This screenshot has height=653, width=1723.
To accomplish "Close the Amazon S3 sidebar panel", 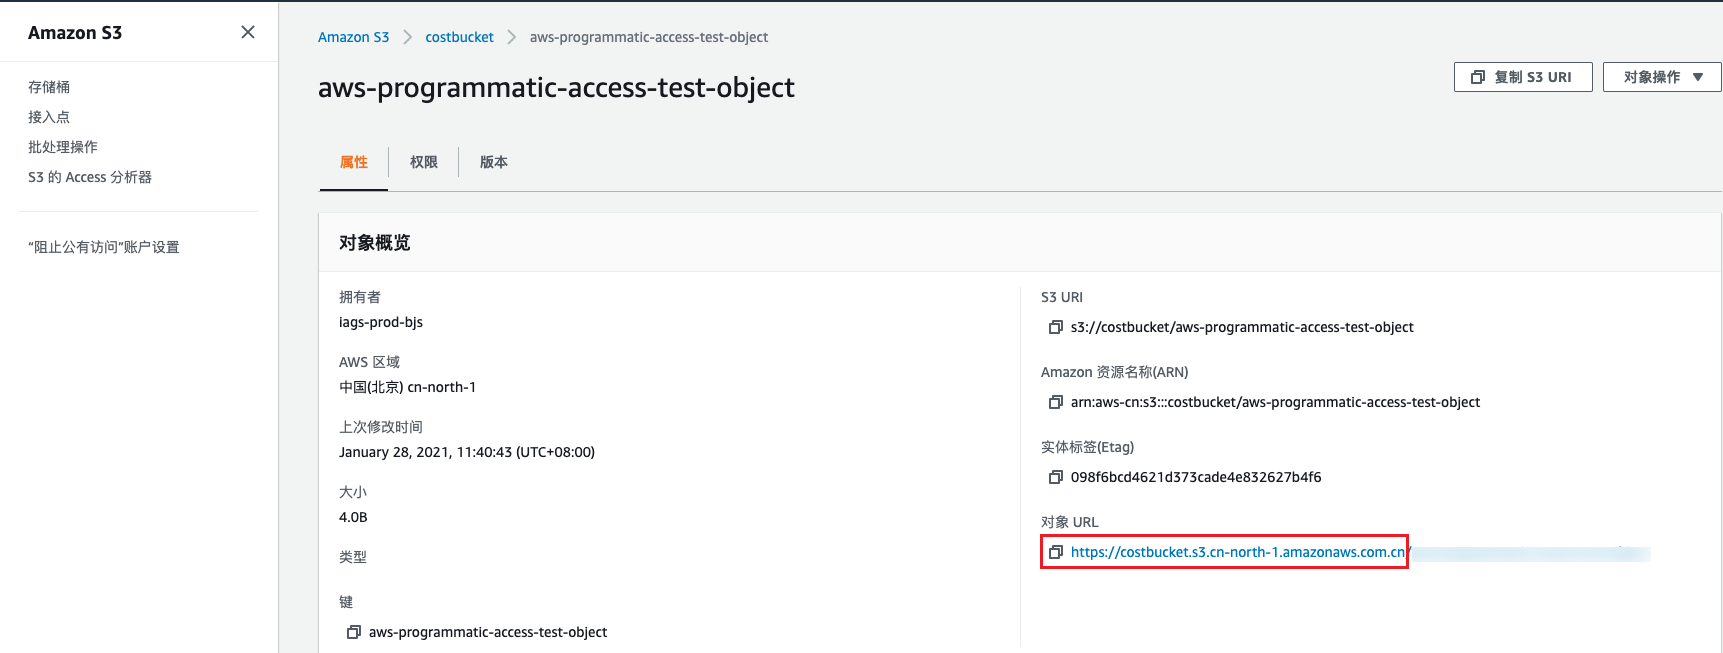I will click(x=248, y=32).
